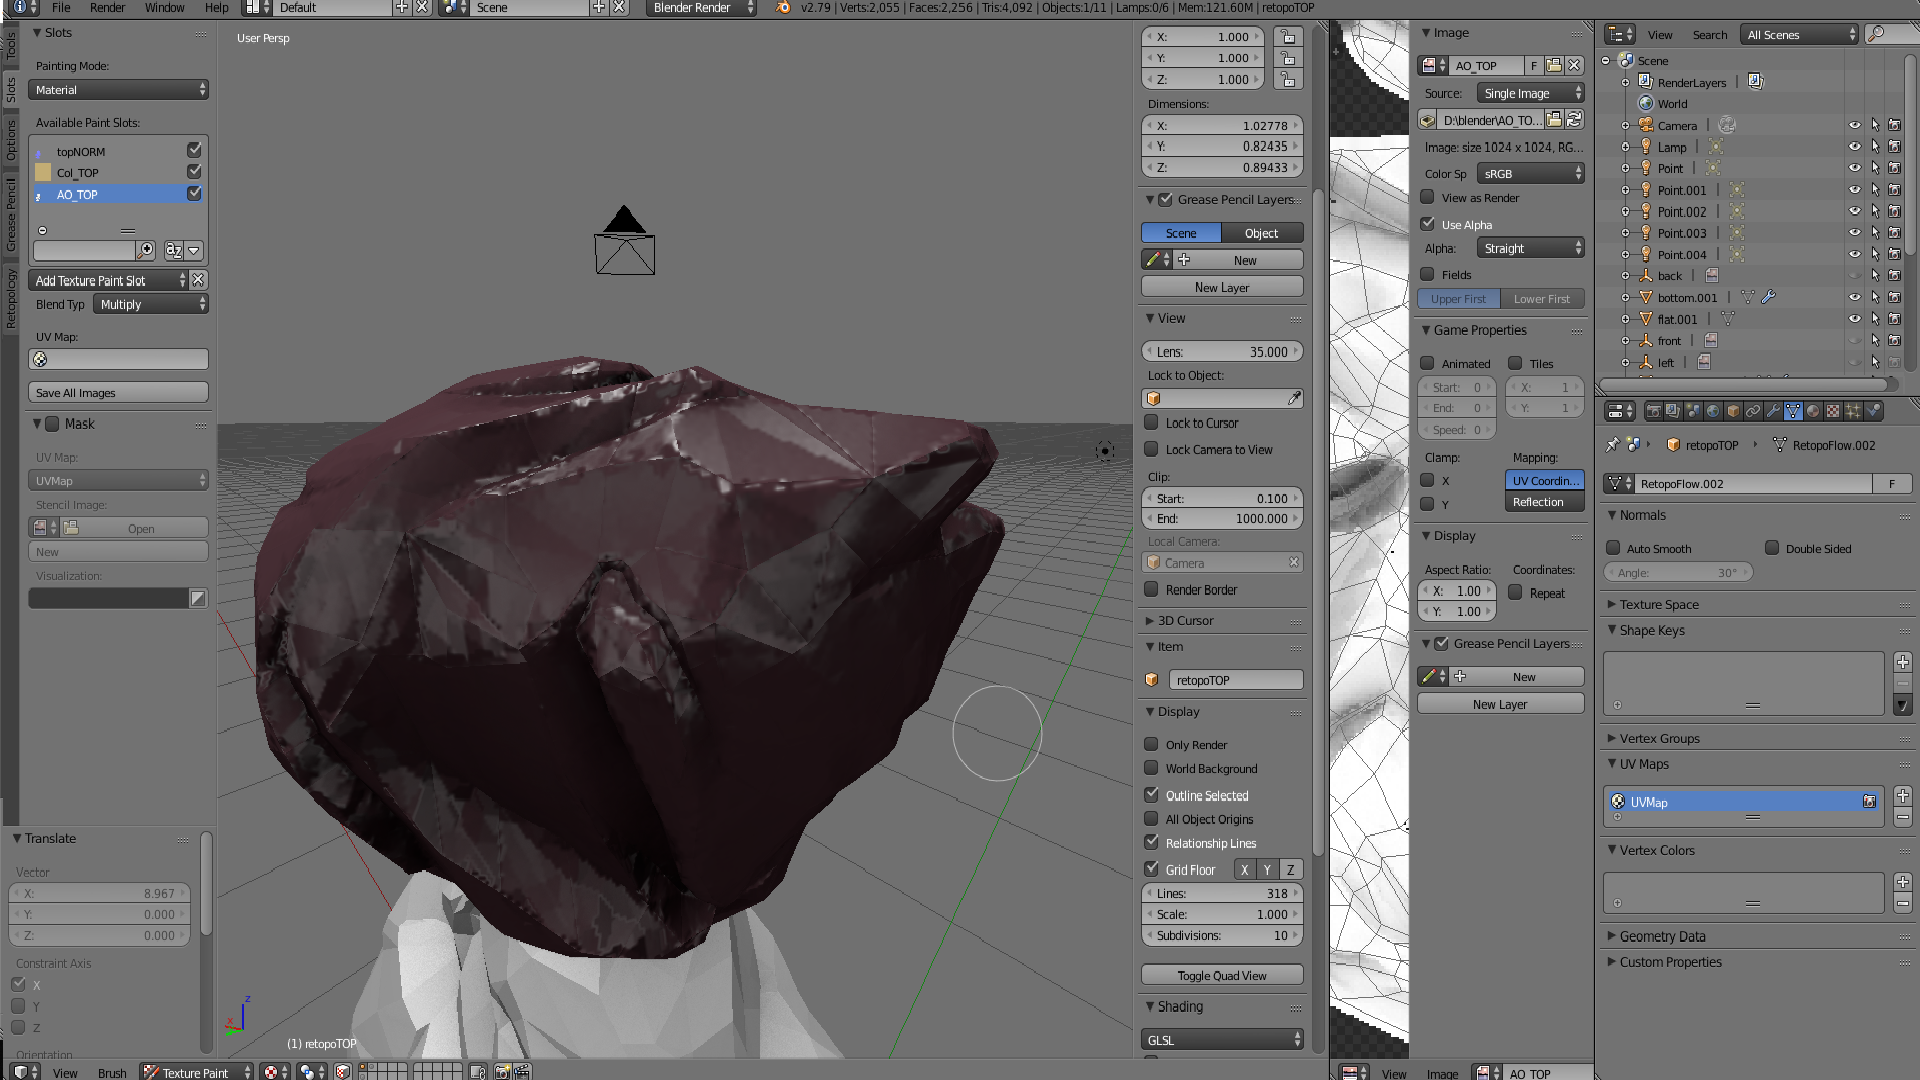Enable the Lock to Cursor checkbox
This screenshot has width=1920, height=1080.
coord(1152,423)
